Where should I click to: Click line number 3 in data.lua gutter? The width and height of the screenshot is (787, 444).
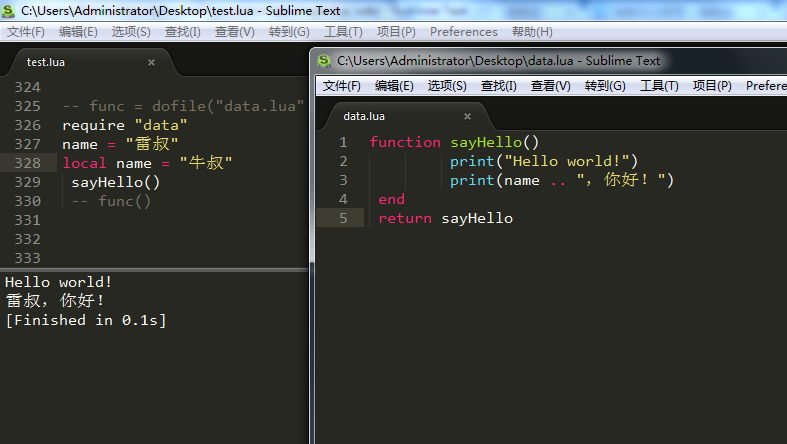click(x=343, y=181)
